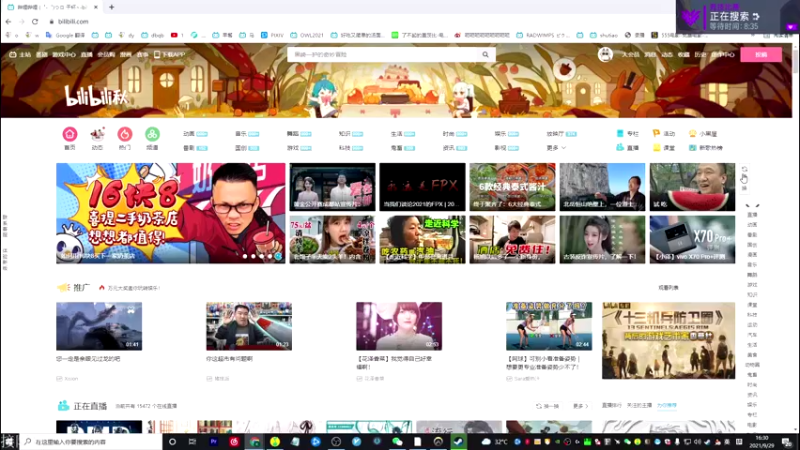Click the bilibili秋 logo on banner
800x450 pixels.
point(96,96)
